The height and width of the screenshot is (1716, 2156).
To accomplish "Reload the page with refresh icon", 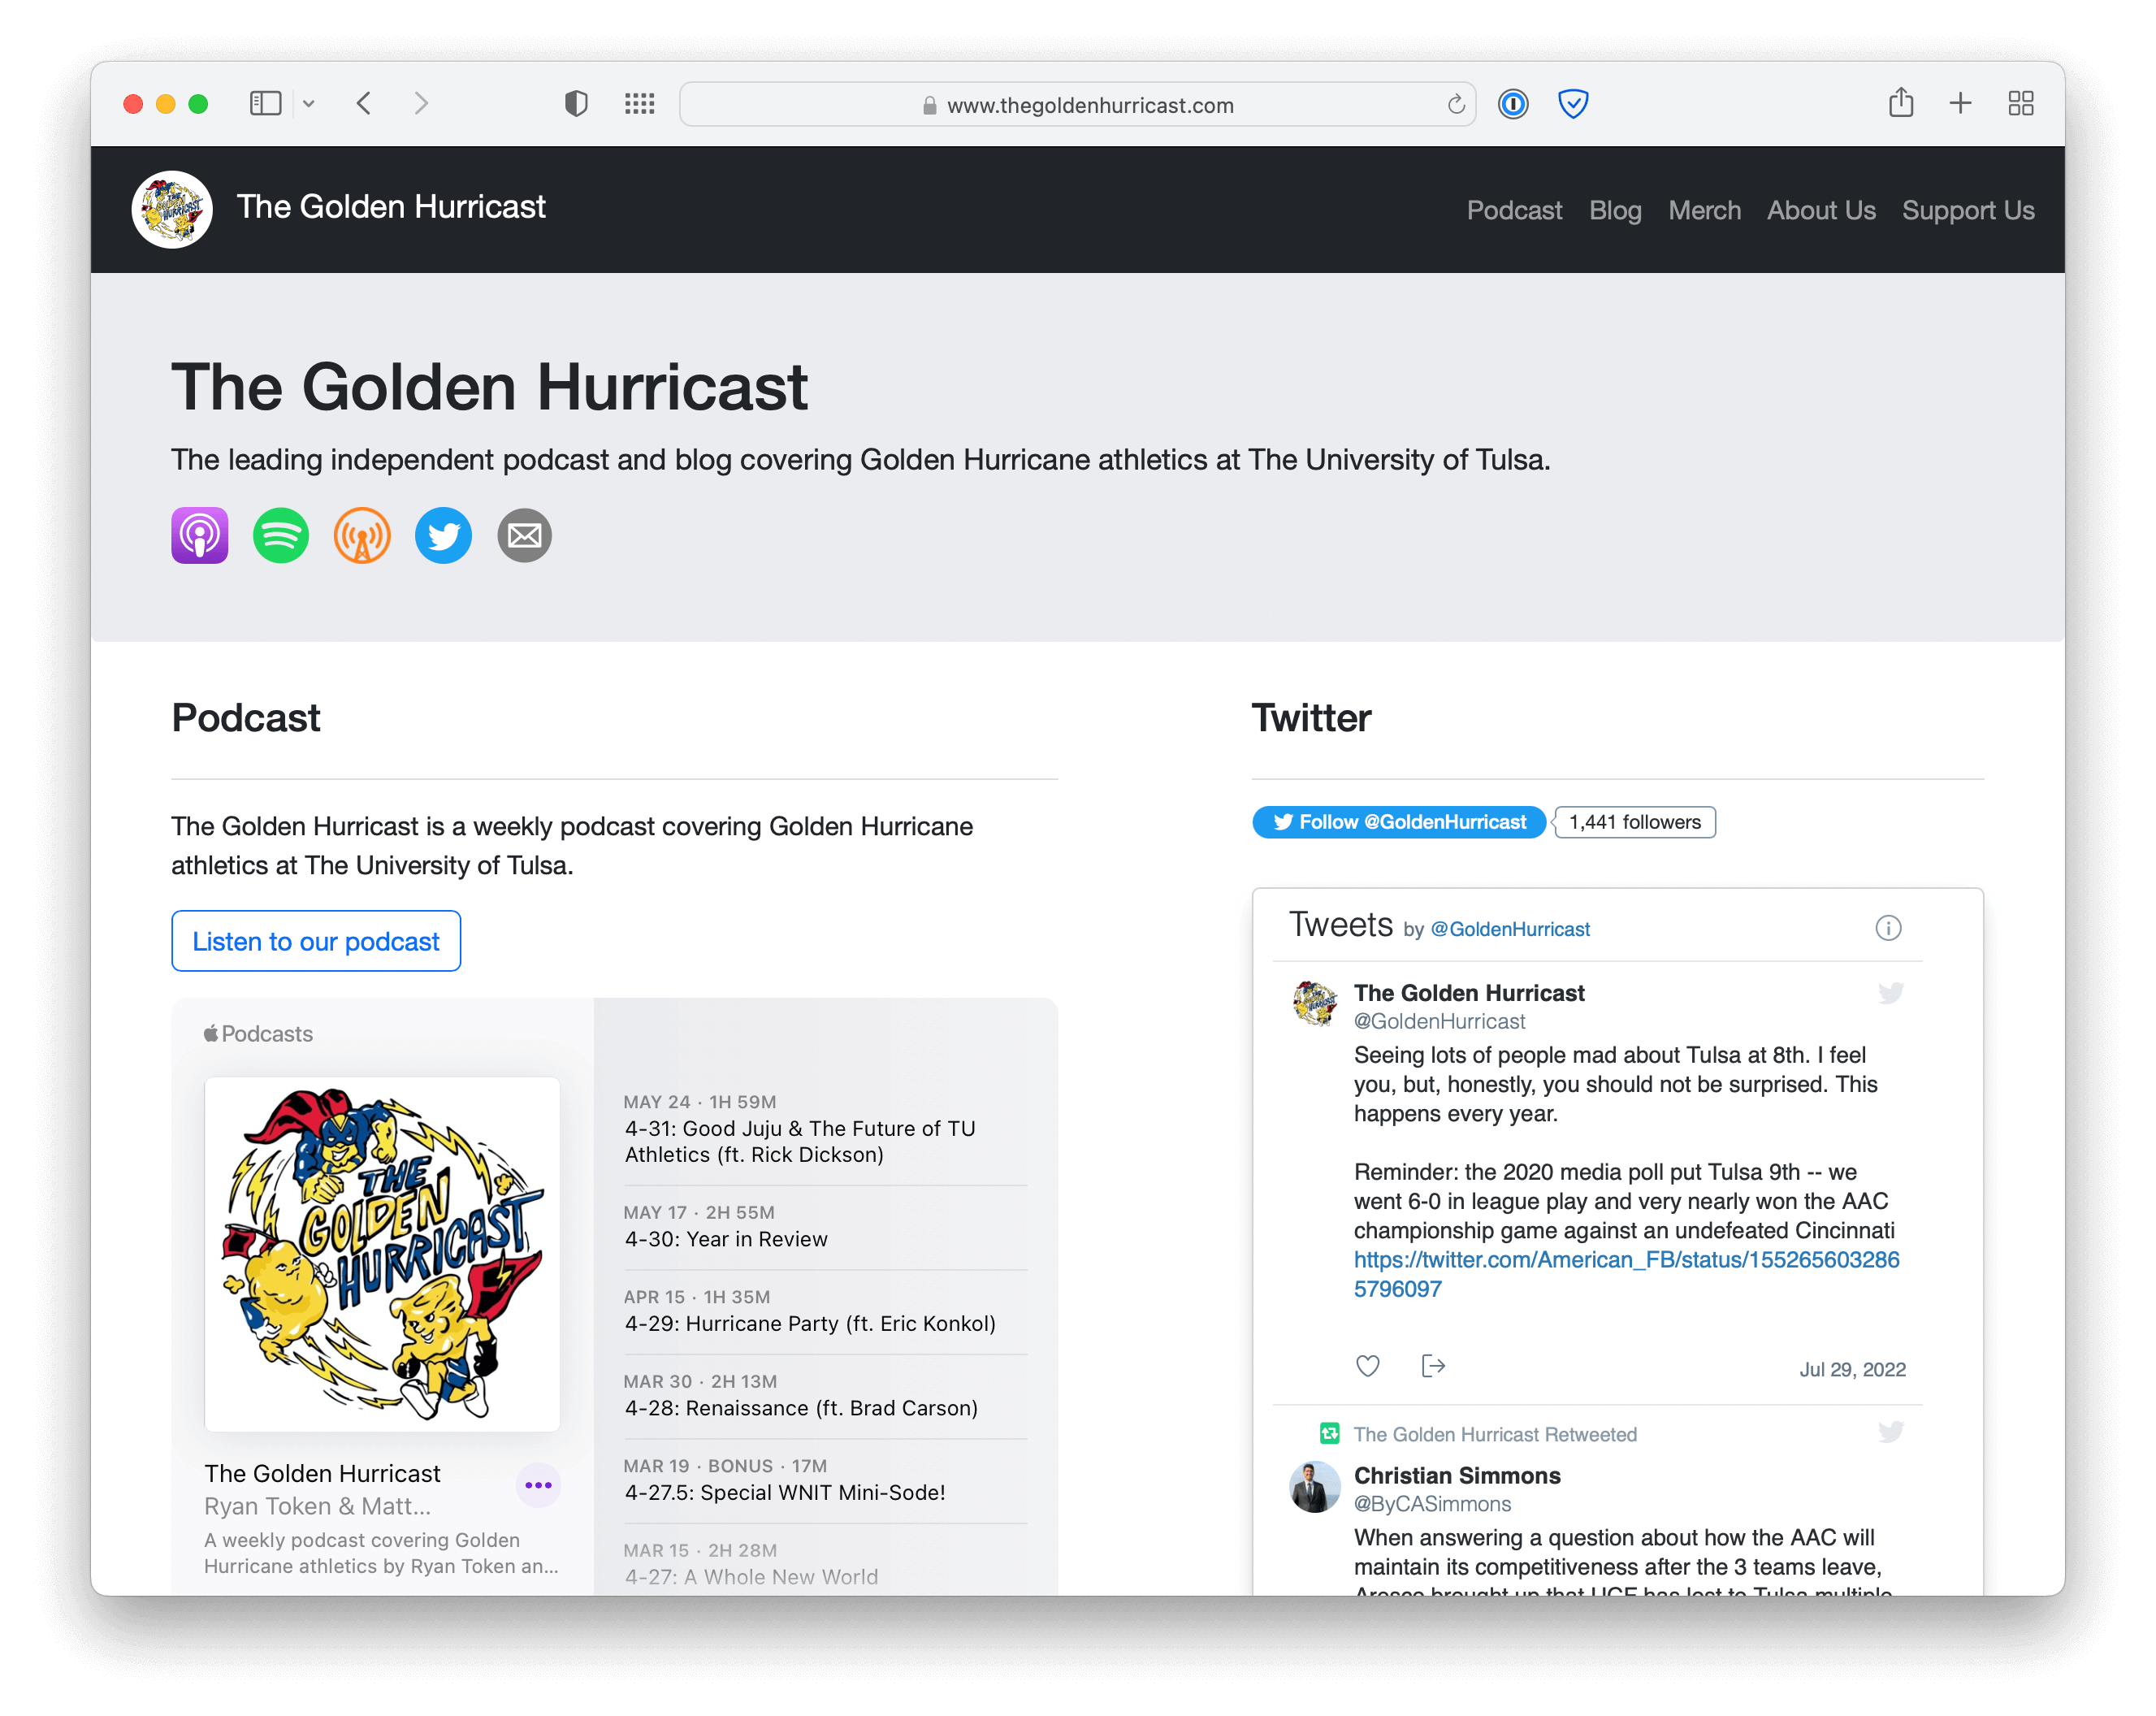I will pos(1456,104).
